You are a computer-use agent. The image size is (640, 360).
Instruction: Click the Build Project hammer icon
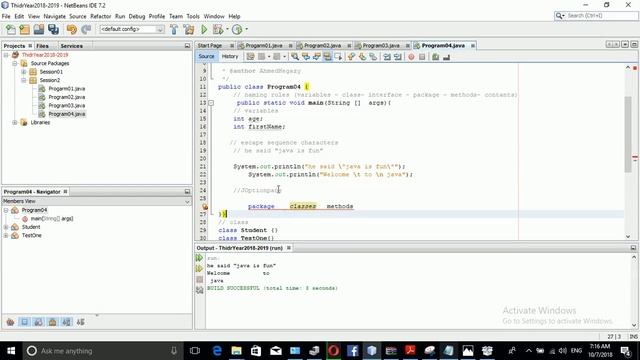click(x=174, y=29)
